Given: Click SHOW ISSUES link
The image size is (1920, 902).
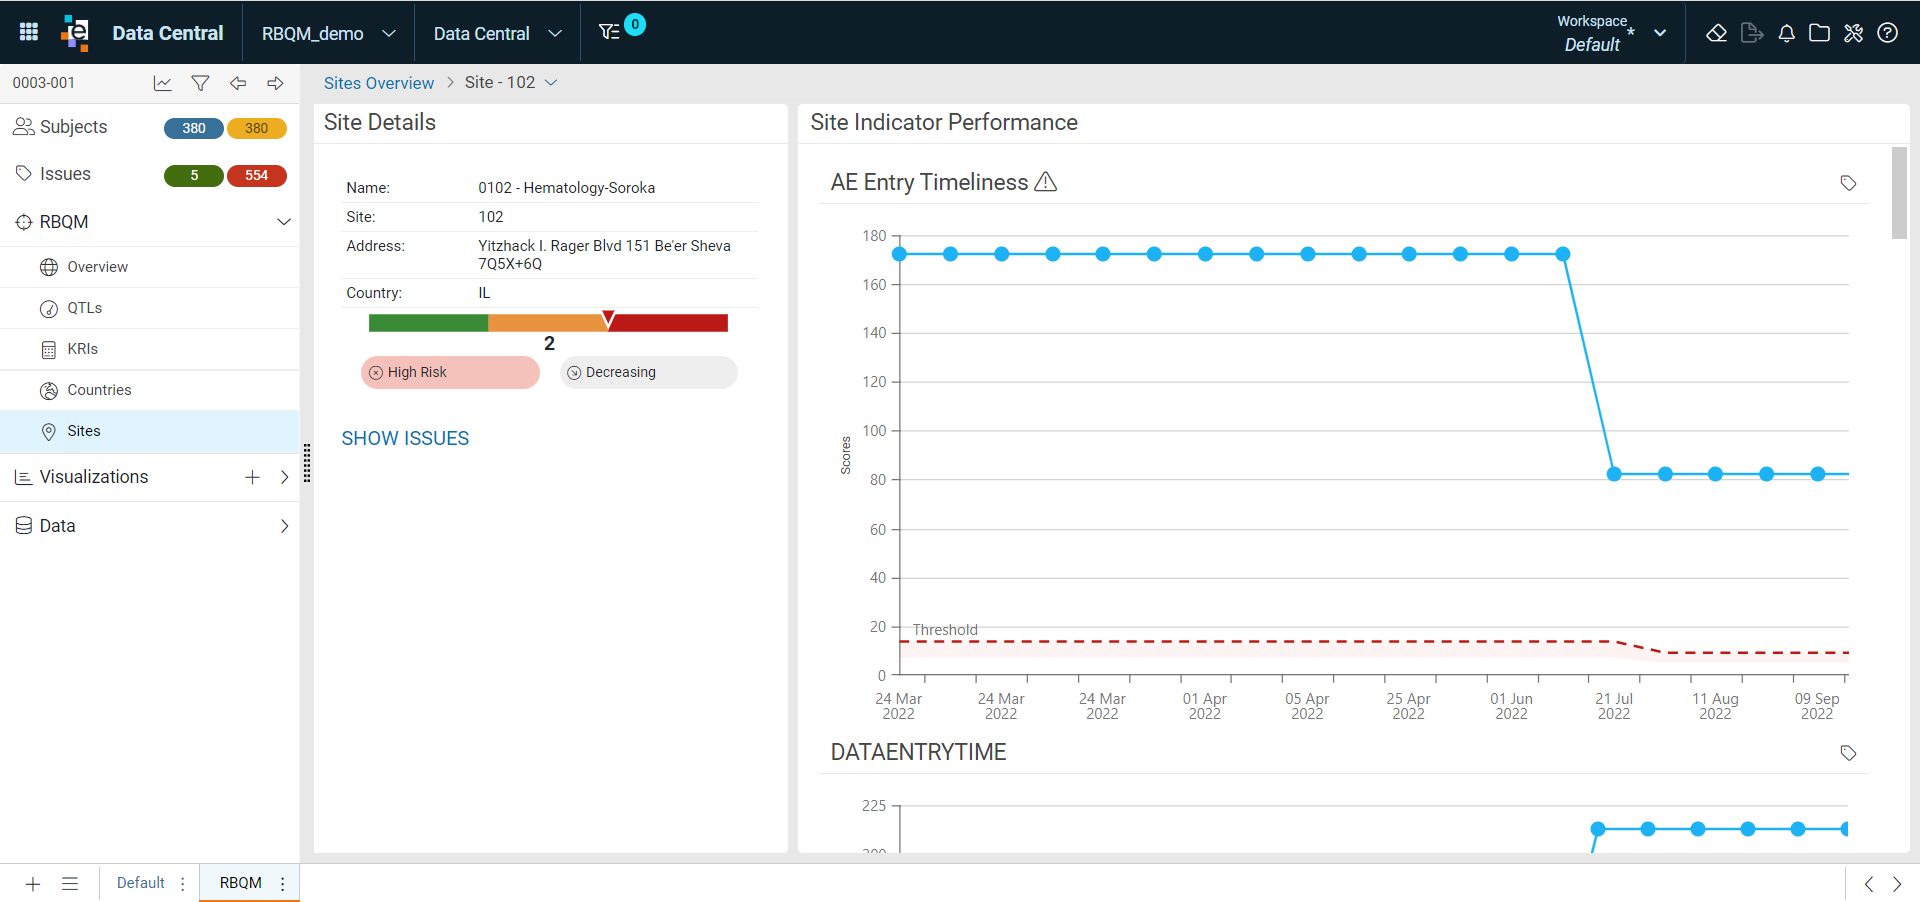Looking at the screenshot, I should (405, 438).
